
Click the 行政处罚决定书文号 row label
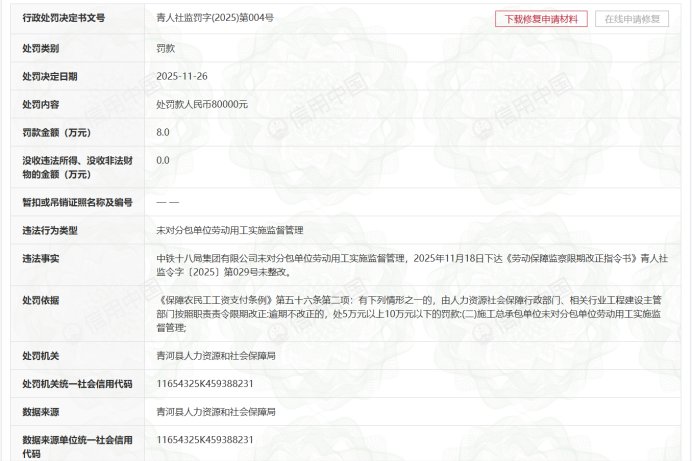(x=64, y=19)
